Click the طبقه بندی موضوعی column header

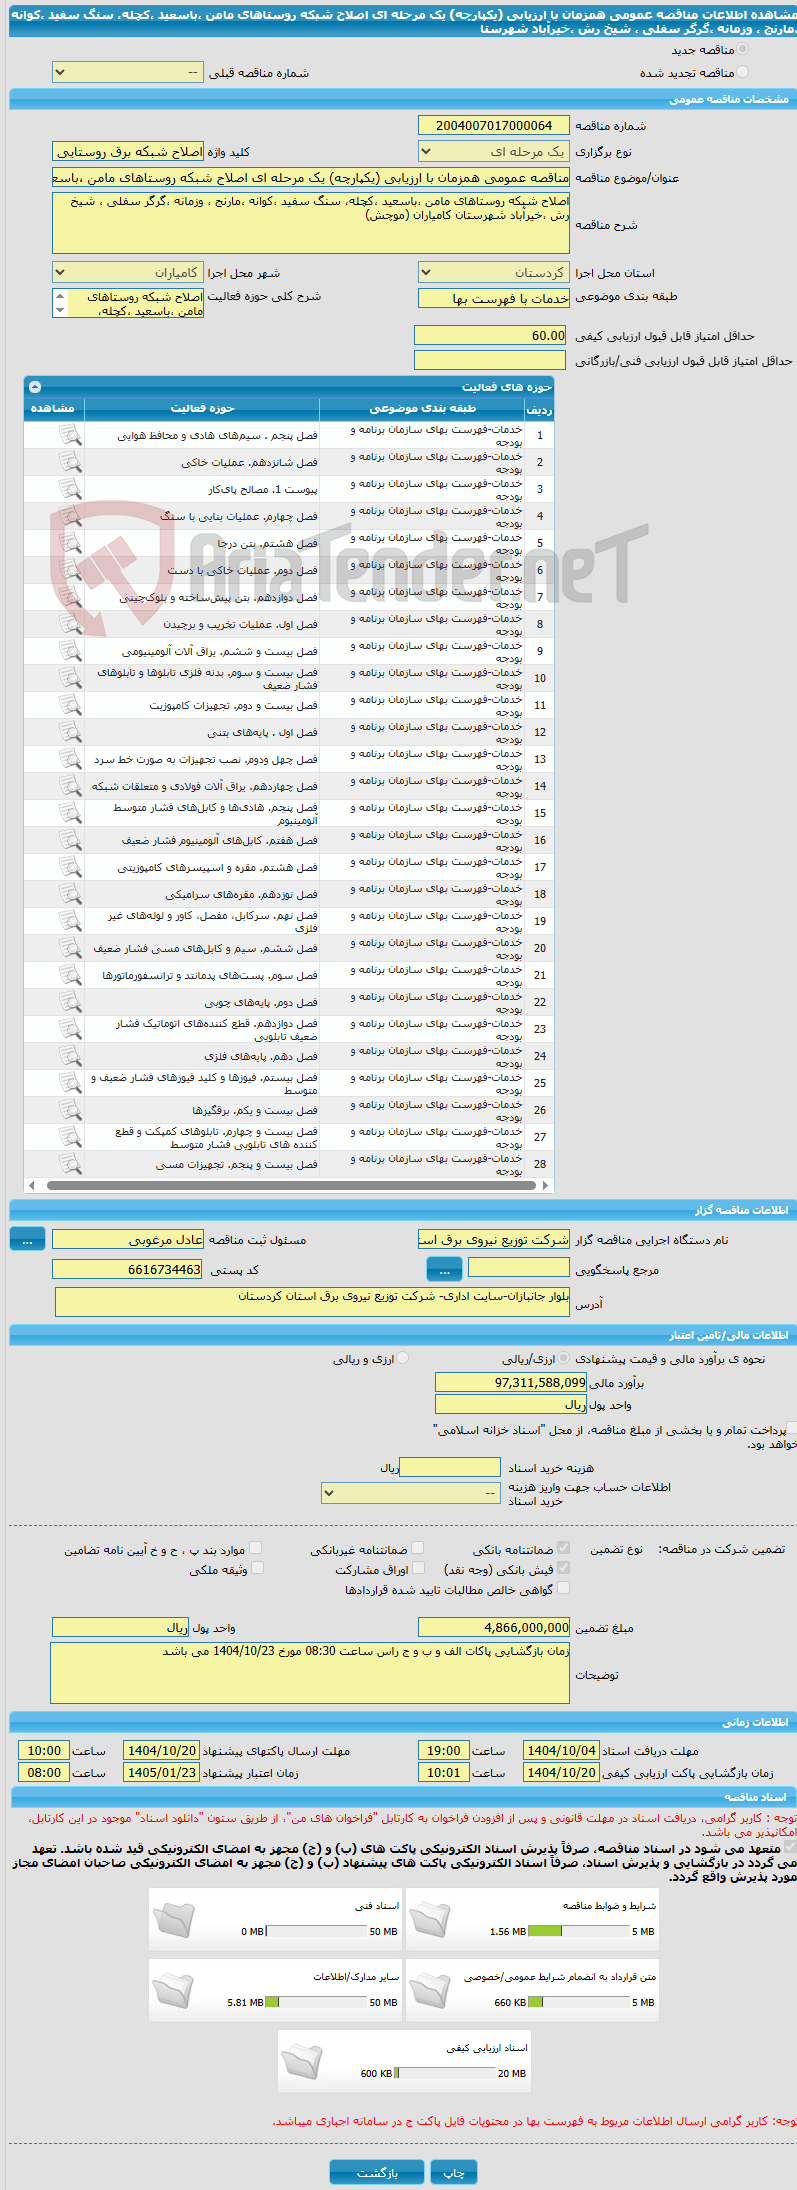pos(422,409)
